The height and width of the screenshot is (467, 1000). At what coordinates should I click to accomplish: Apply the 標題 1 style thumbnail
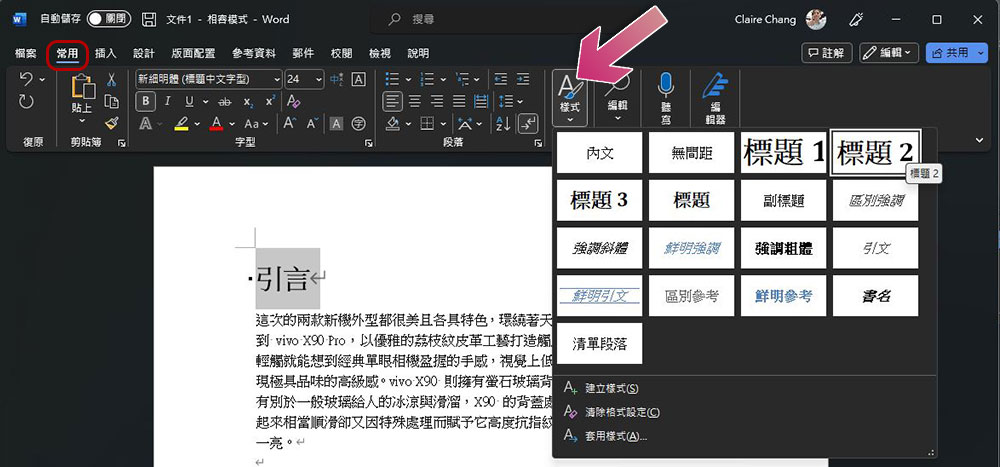783,153
